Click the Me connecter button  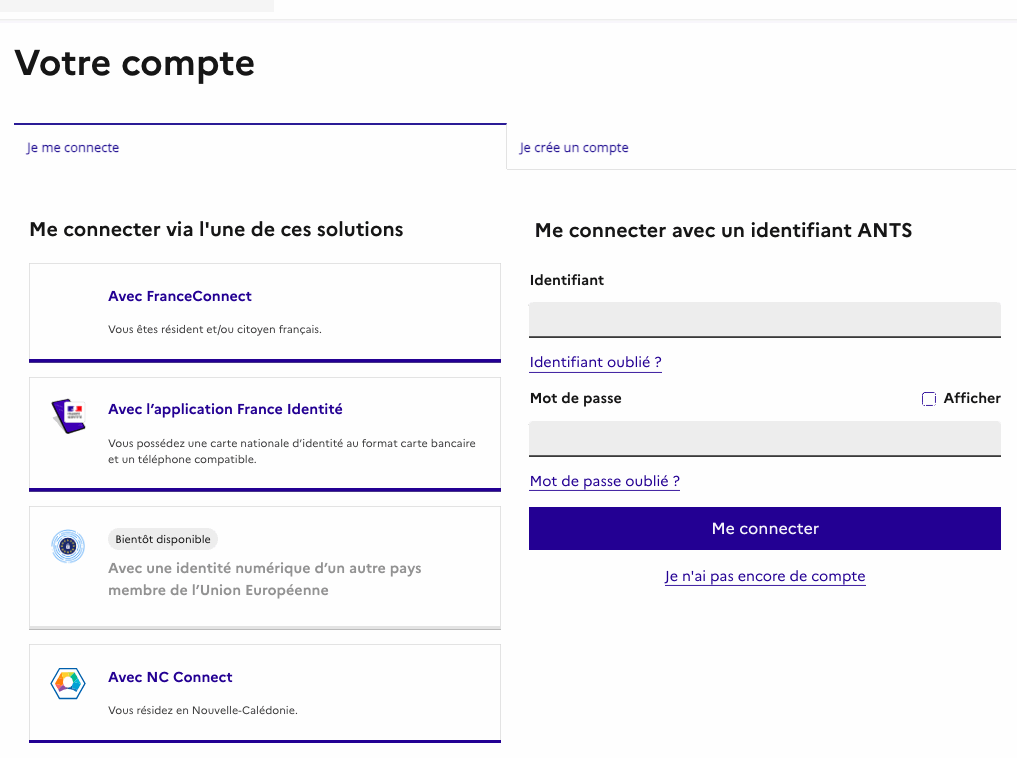(765, 528)
